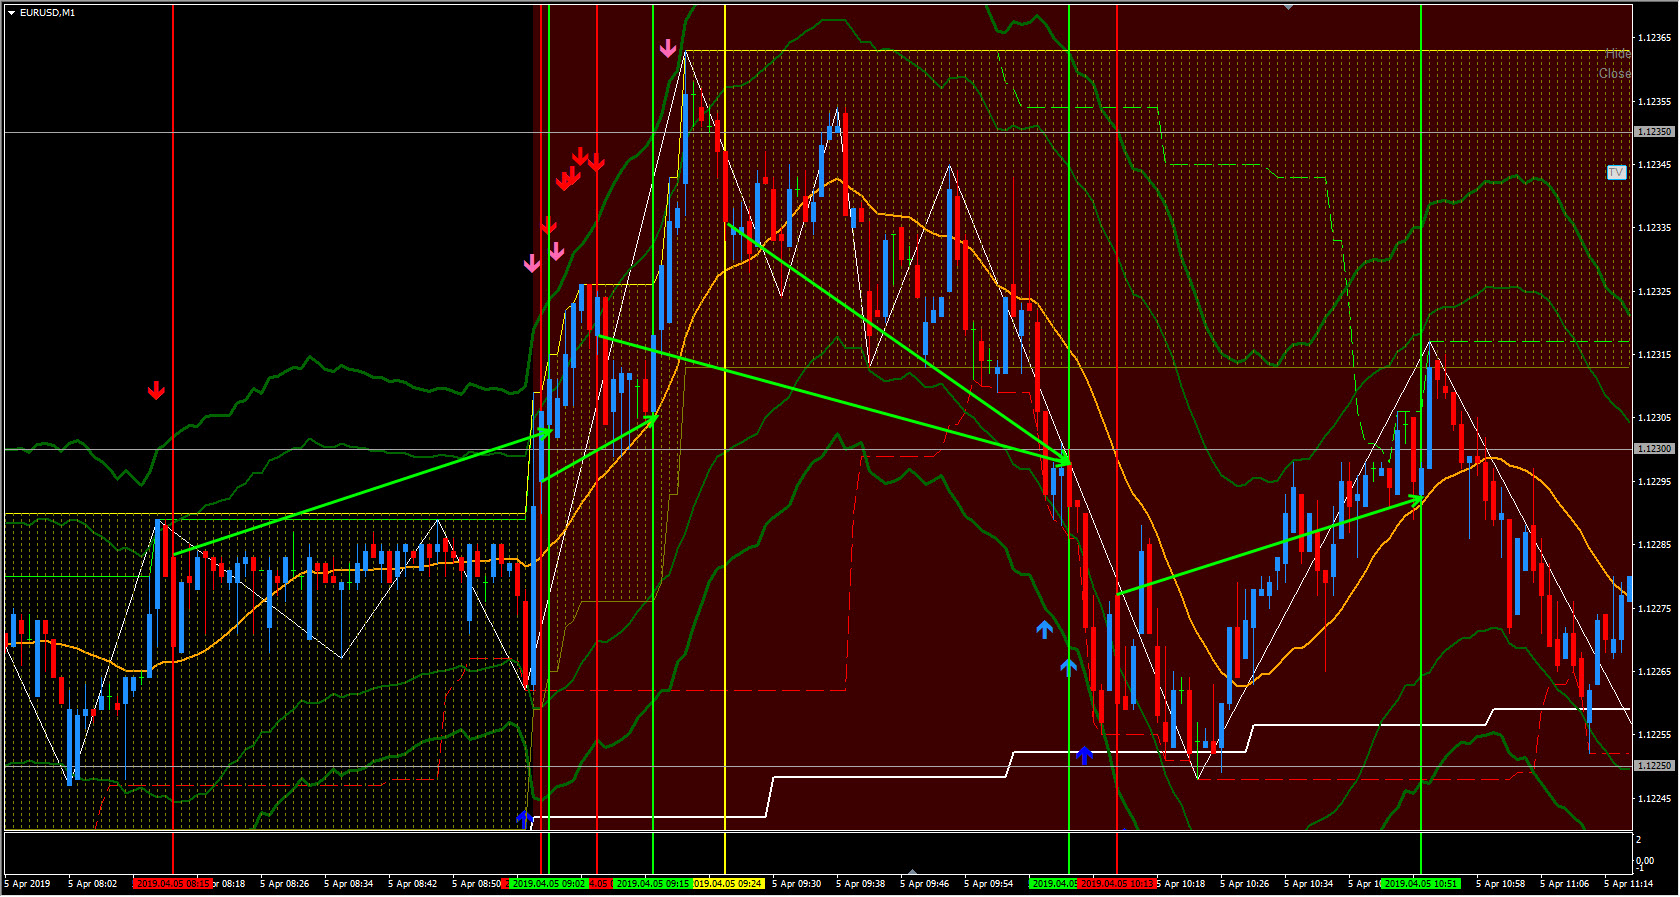1680x897 pixels.
Task: Click the Hide label on the chart
Action: pos(1617,53)
